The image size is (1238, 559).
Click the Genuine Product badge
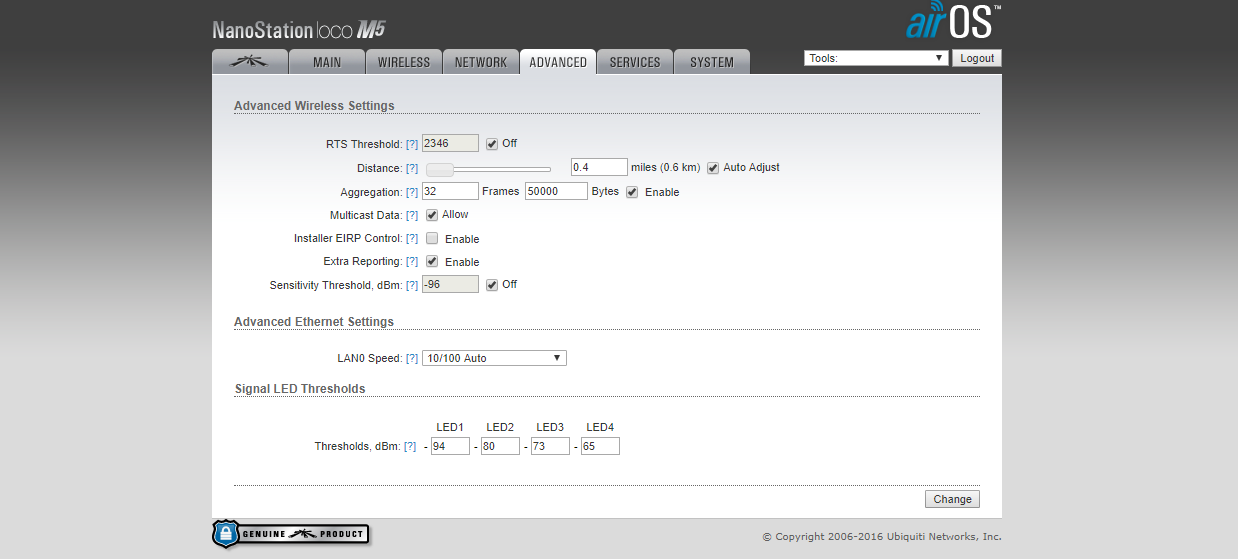pyautogui.click(x=290, y=533)
